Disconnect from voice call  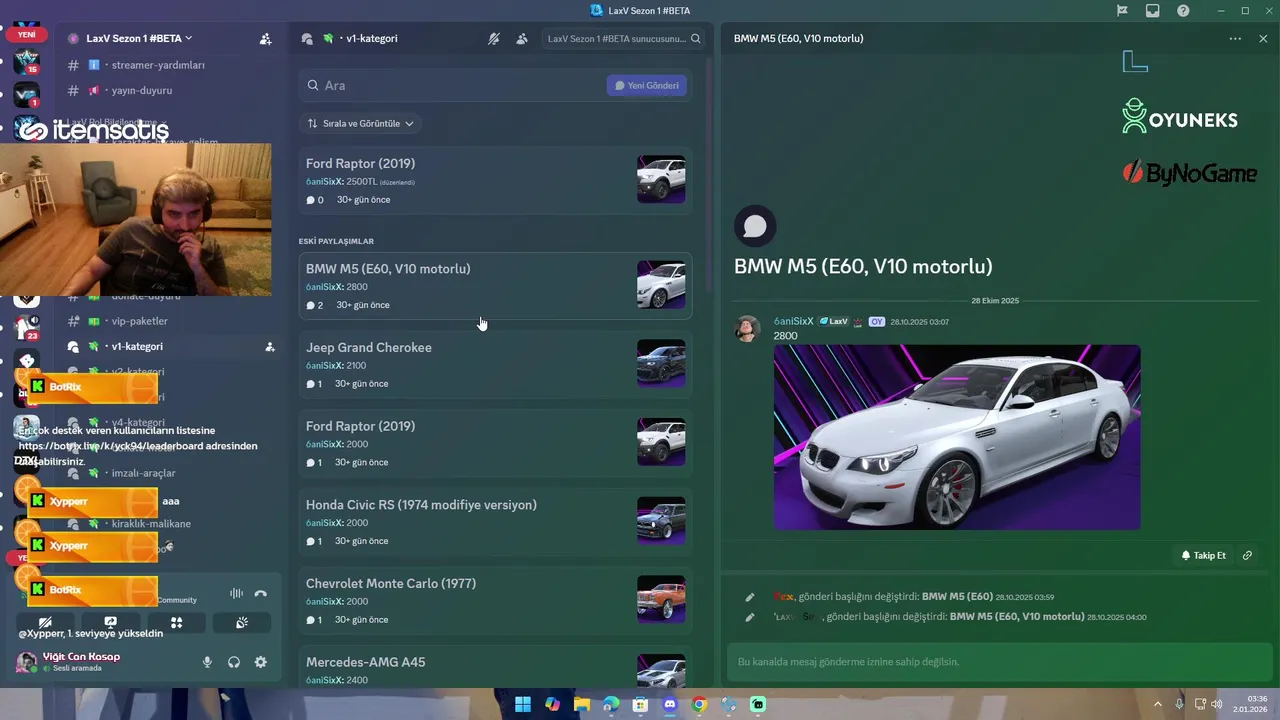[x=261, y=593]
